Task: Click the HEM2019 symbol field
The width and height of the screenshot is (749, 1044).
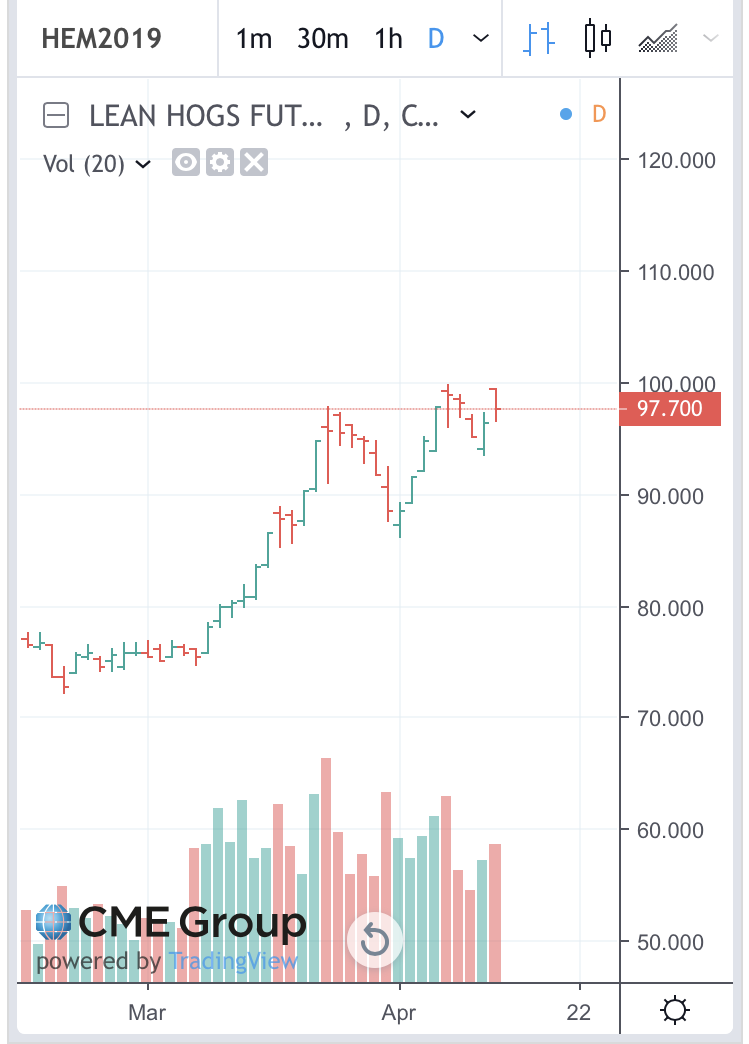Action: 102,39
